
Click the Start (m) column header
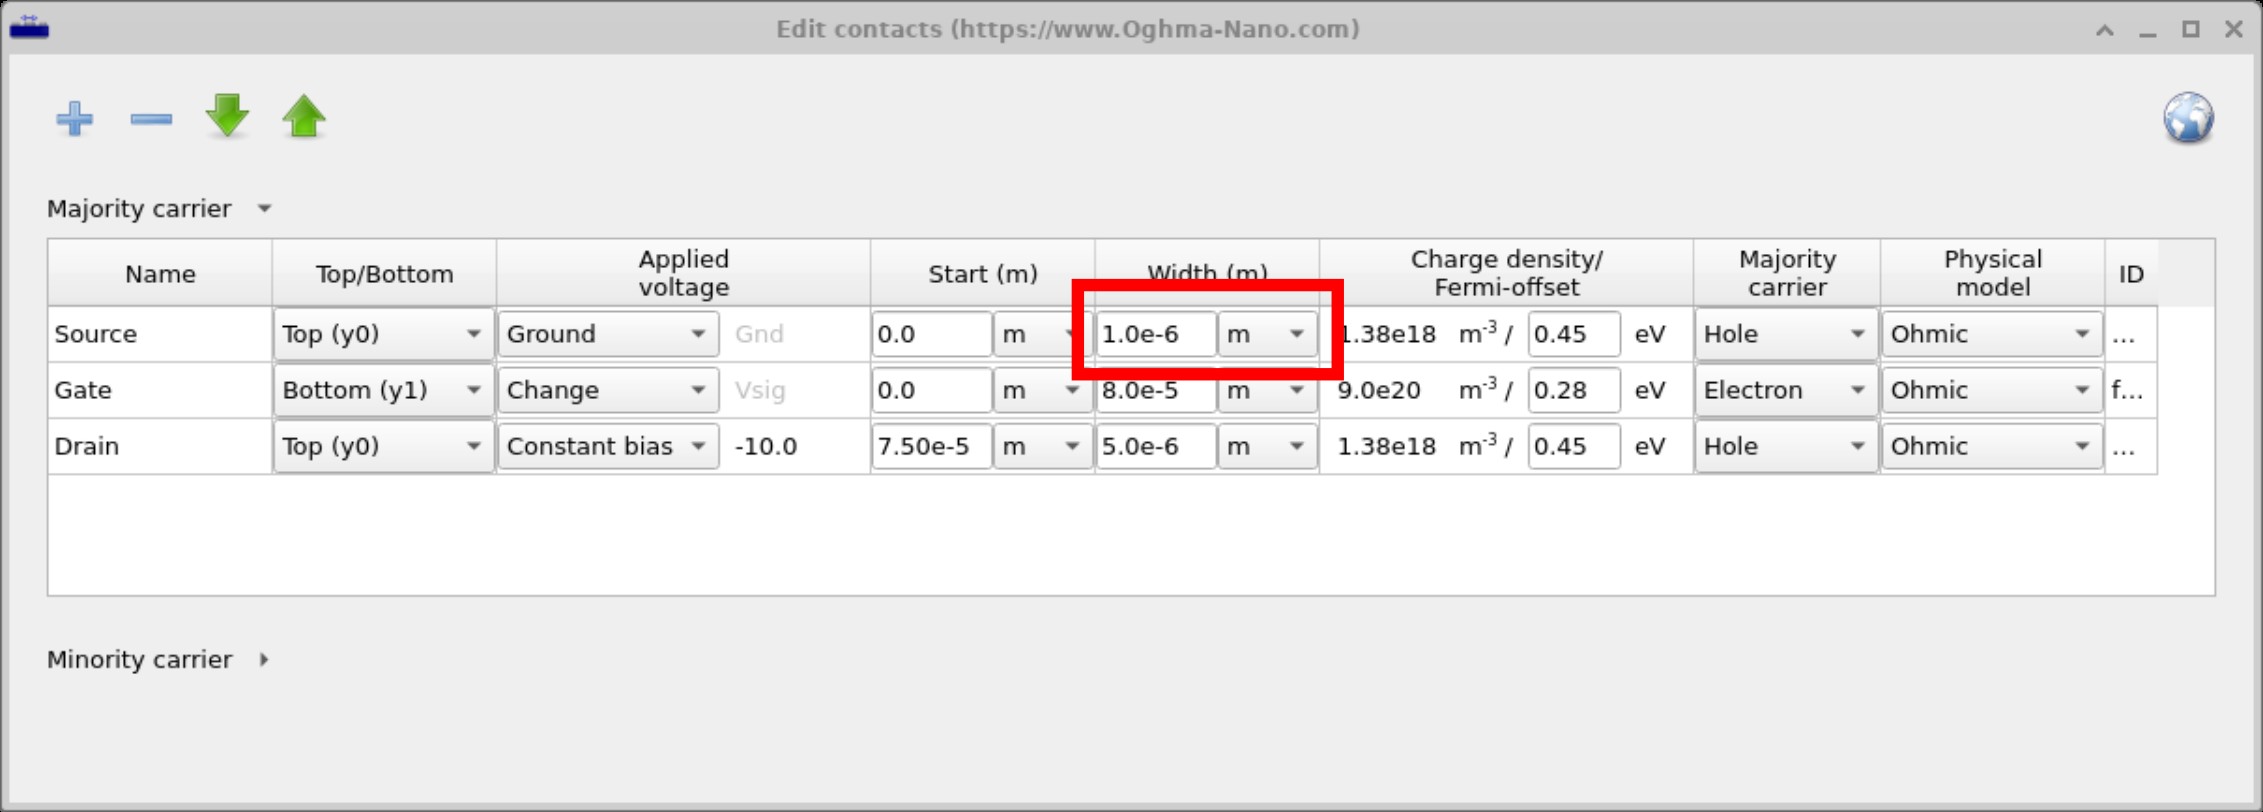tap(982, 273)
